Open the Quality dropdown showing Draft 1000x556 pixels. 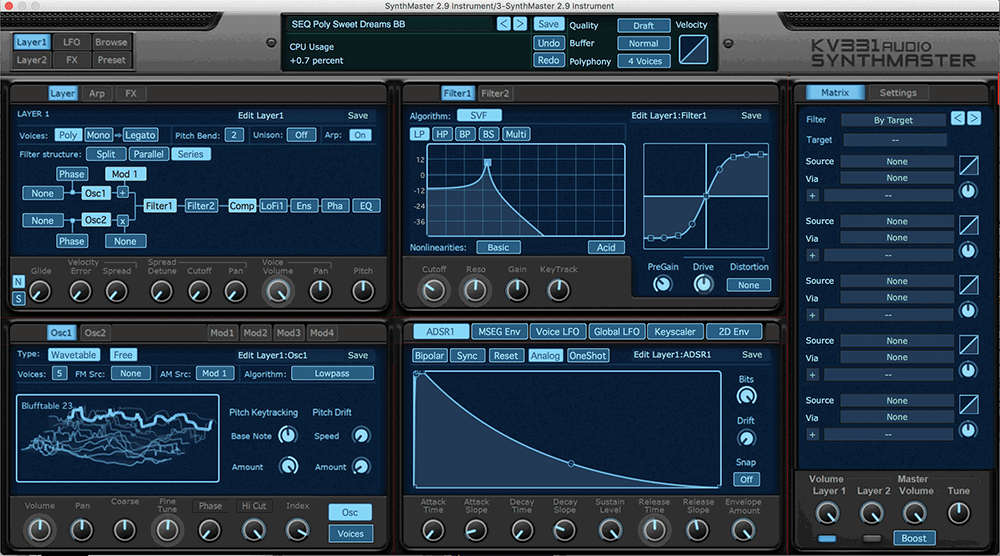tap(643, 26)
